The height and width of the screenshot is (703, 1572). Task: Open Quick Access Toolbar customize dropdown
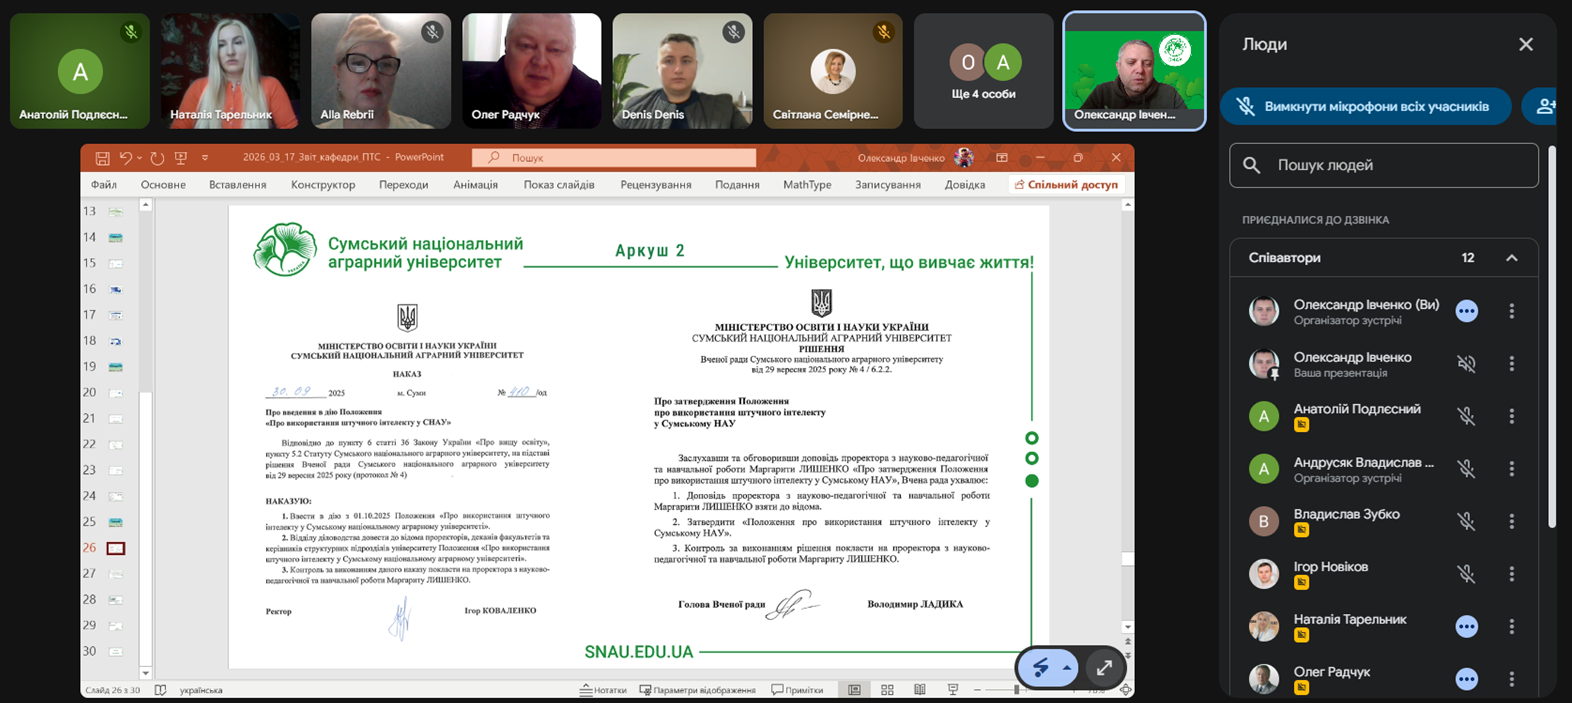pos(205,158)
